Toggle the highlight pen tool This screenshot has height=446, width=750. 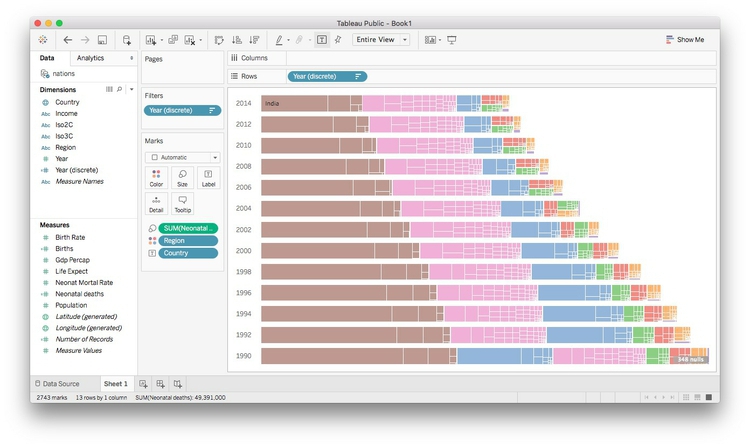[280, 40]
